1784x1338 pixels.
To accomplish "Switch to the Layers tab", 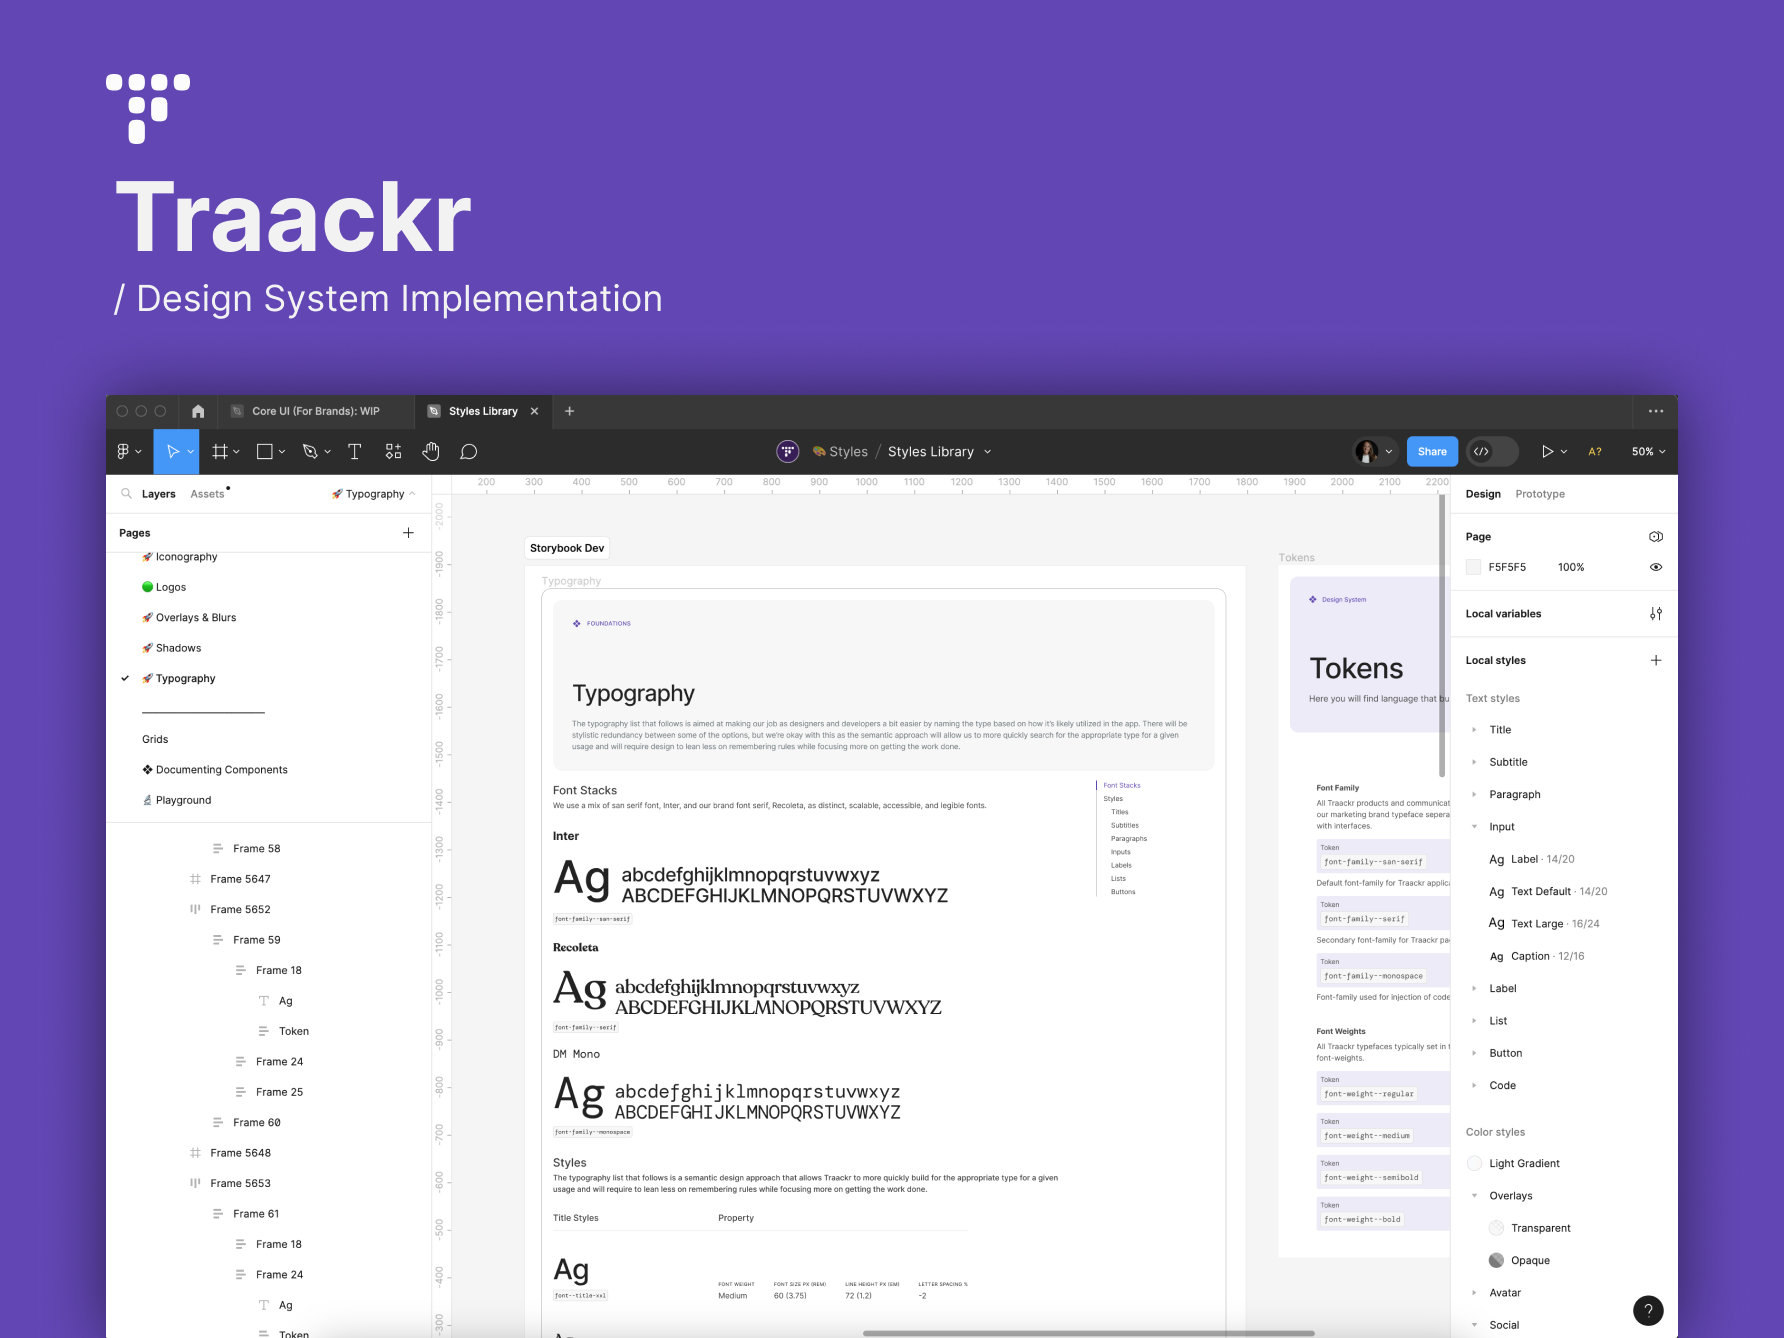I will 158,494.
